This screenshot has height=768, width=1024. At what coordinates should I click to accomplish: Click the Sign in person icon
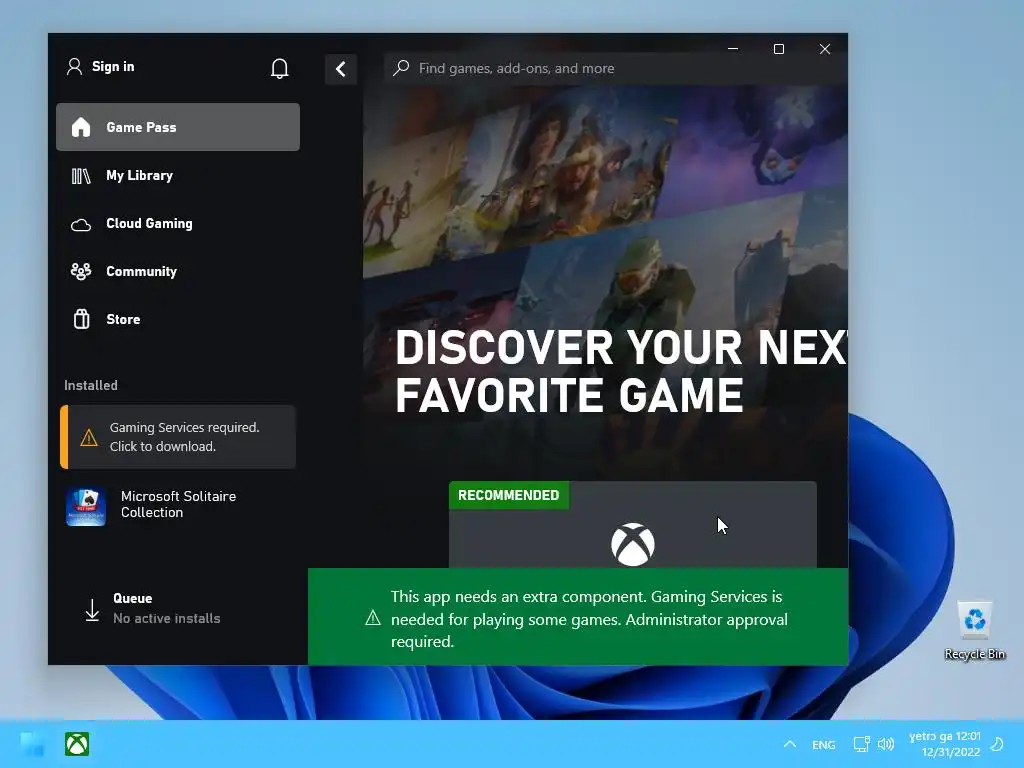coord(74,67)
